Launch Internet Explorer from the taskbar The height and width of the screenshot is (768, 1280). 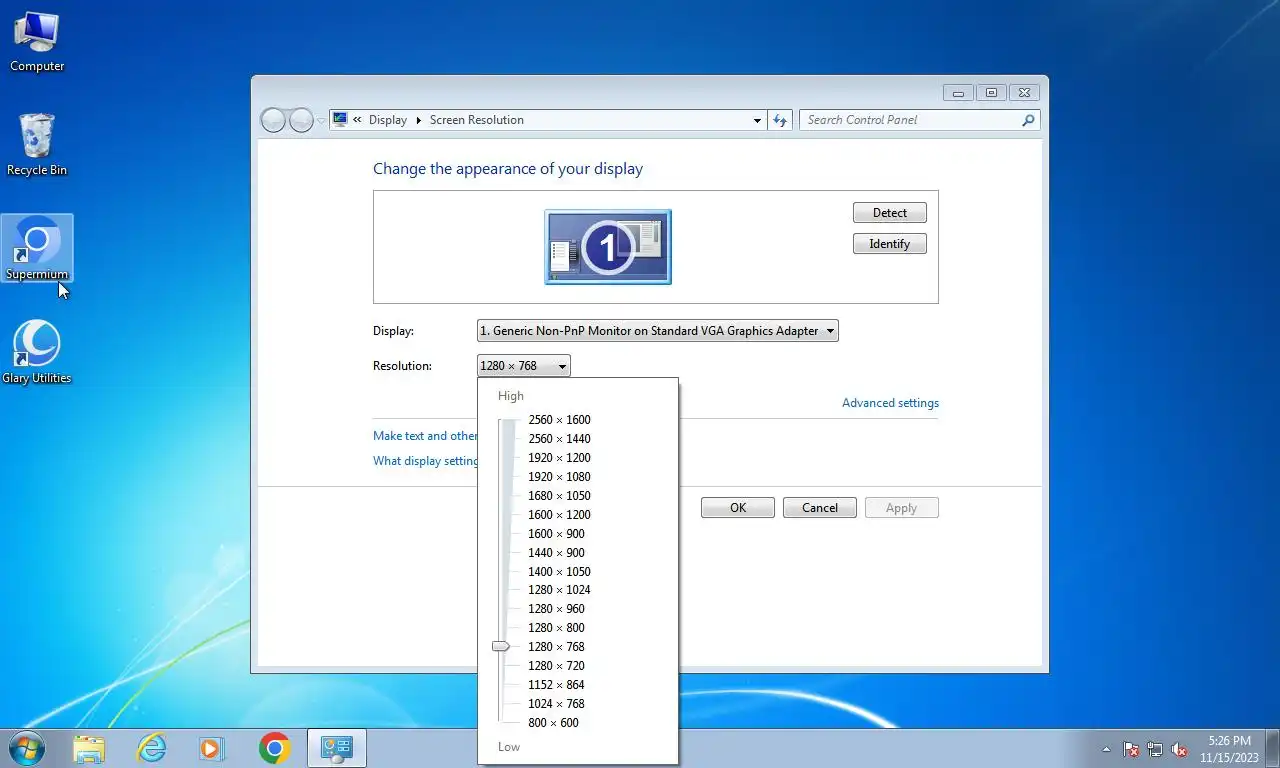pyautogui.click(x=151, y=748)
